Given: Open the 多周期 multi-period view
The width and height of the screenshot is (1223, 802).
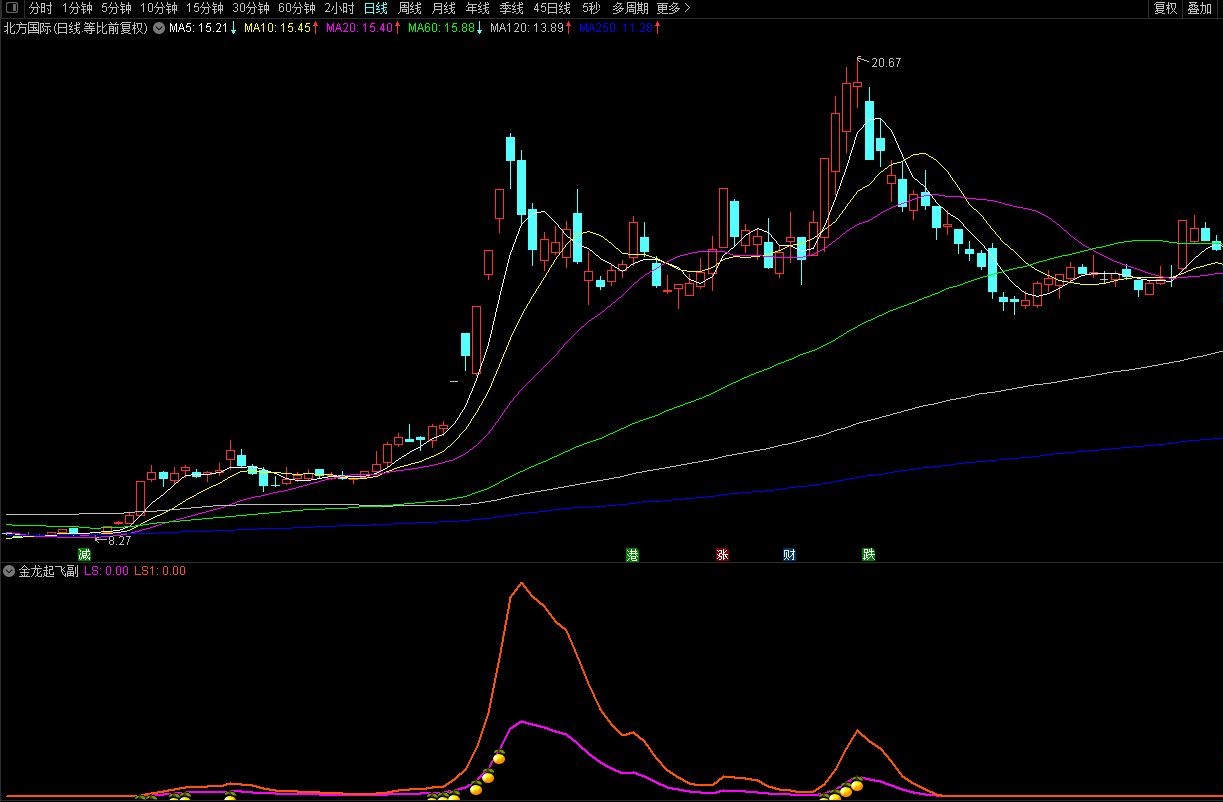Looking at the screenshot, I should (630, 8).
